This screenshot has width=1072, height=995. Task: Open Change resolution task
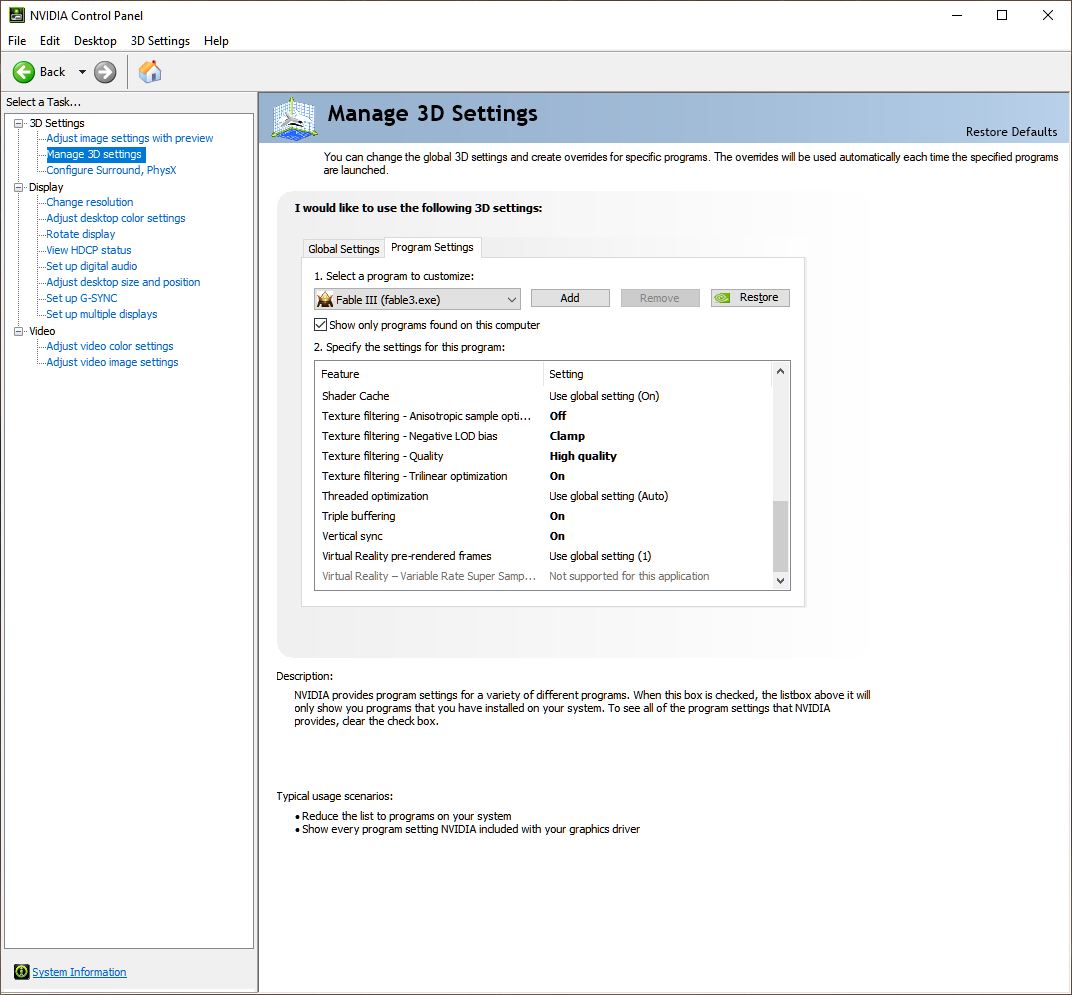(90, 202)
